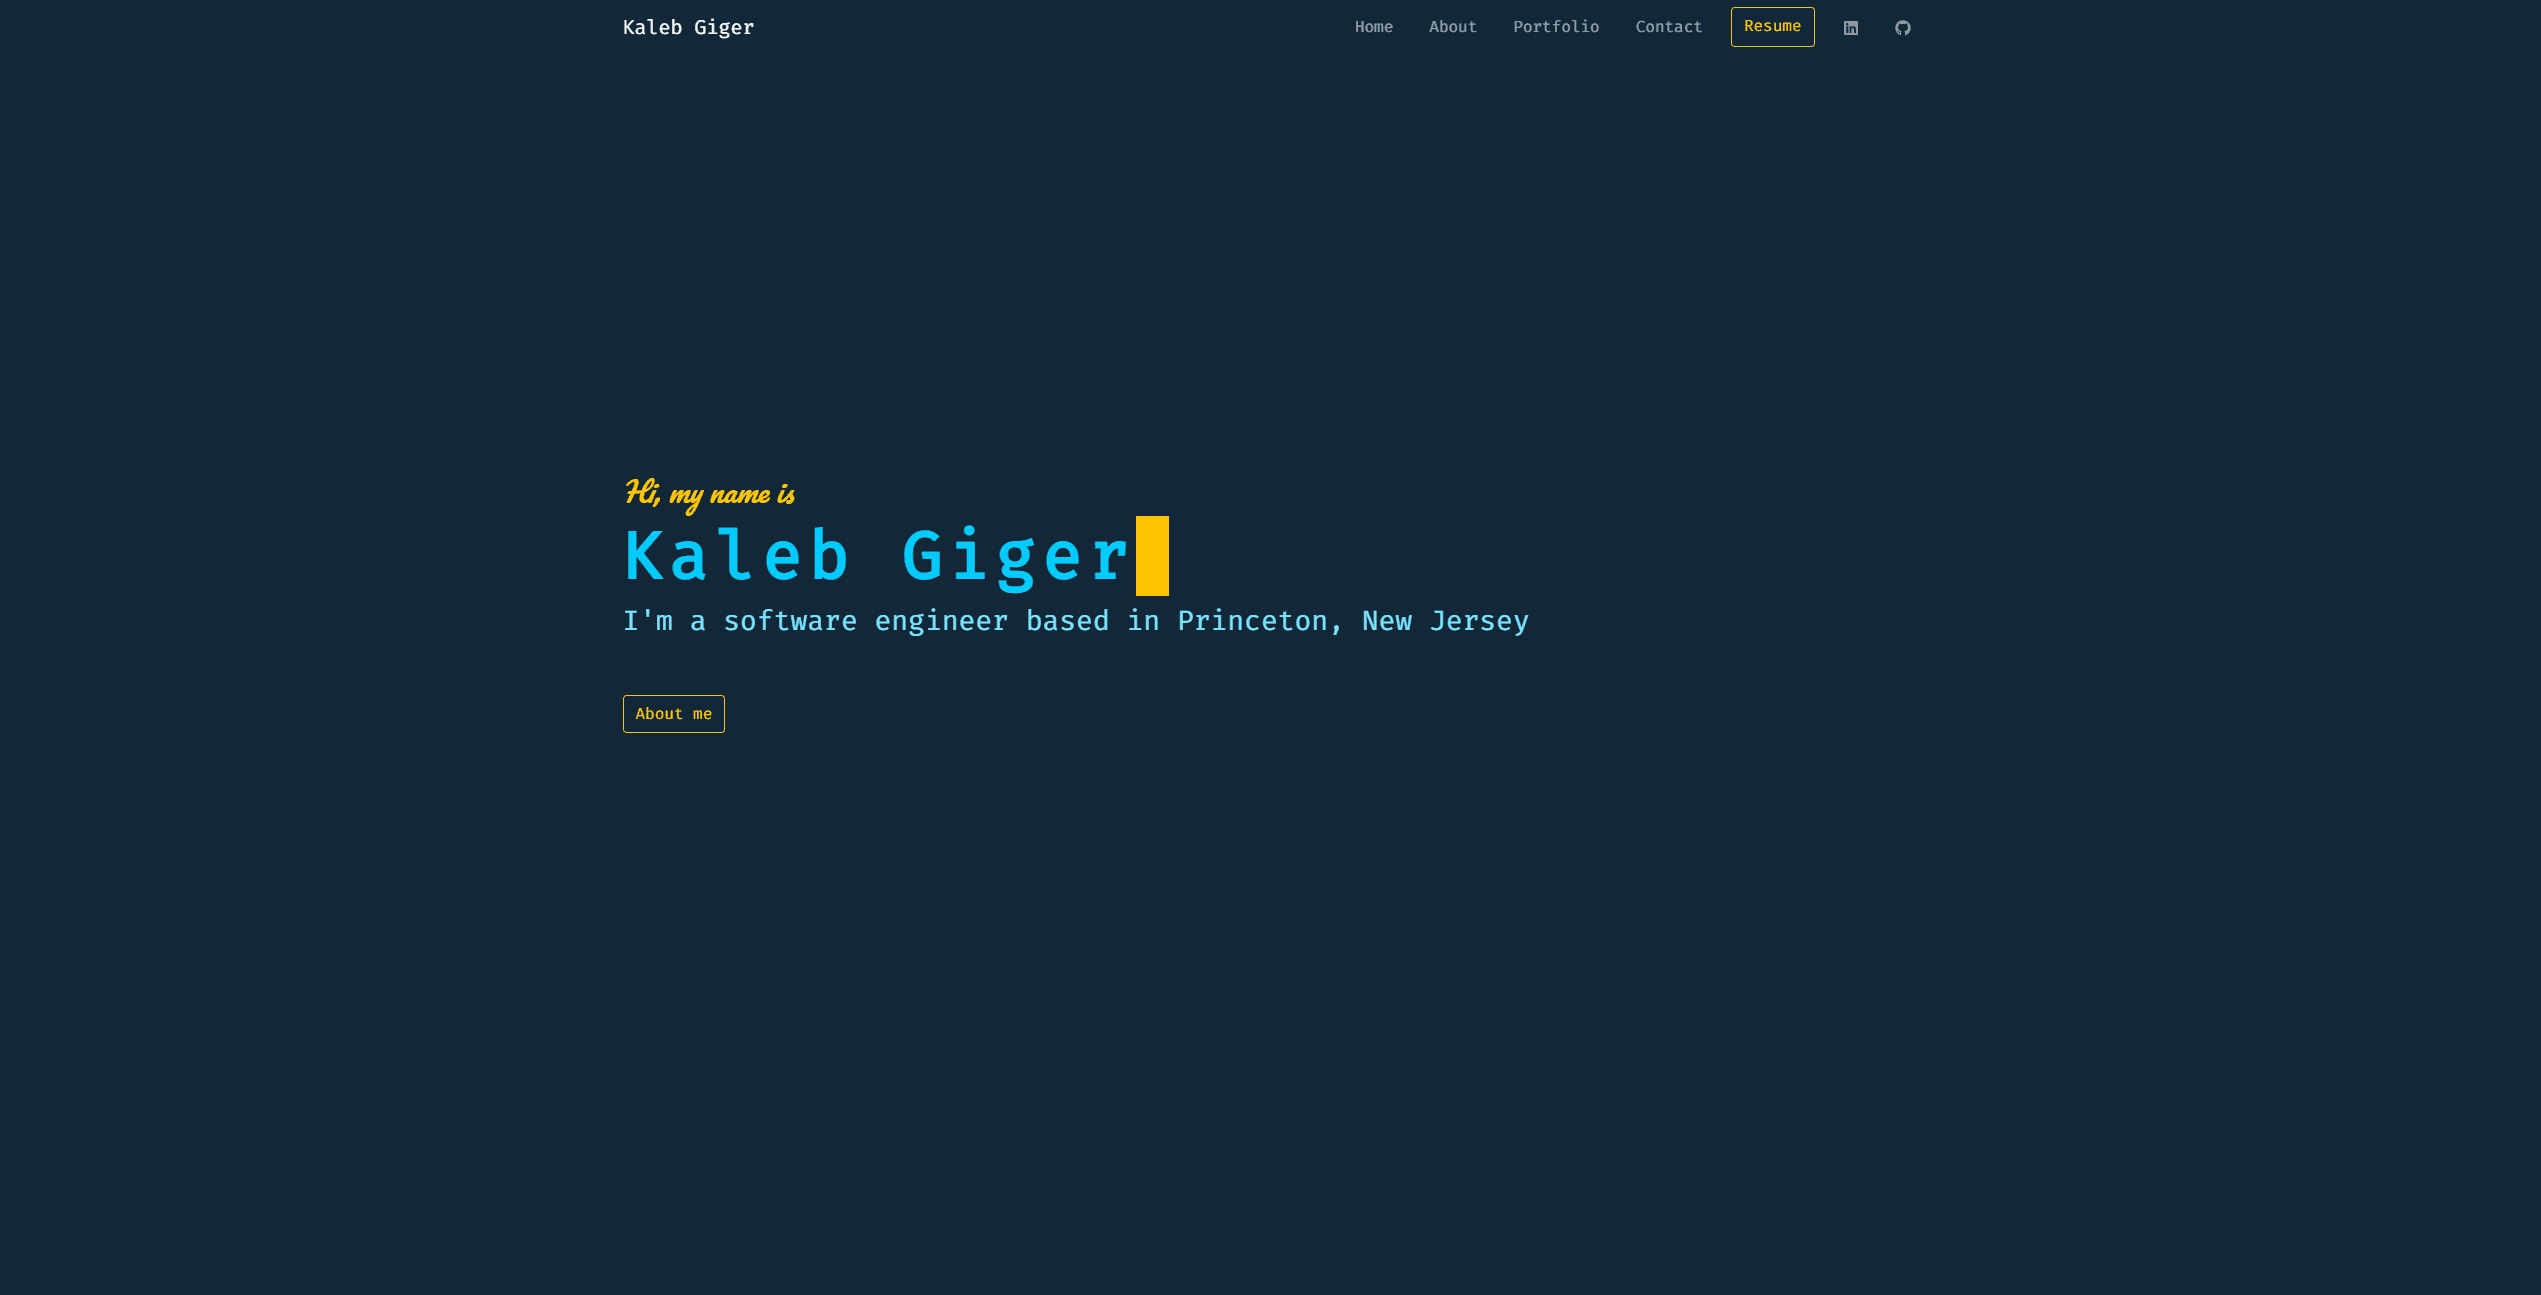
Task: Toggle visibility of the About me CTA
Action: 672,714
